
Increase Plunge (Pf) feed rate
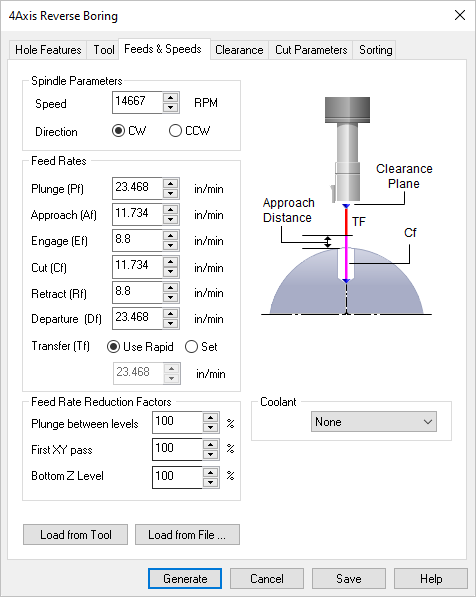(171, 184)
